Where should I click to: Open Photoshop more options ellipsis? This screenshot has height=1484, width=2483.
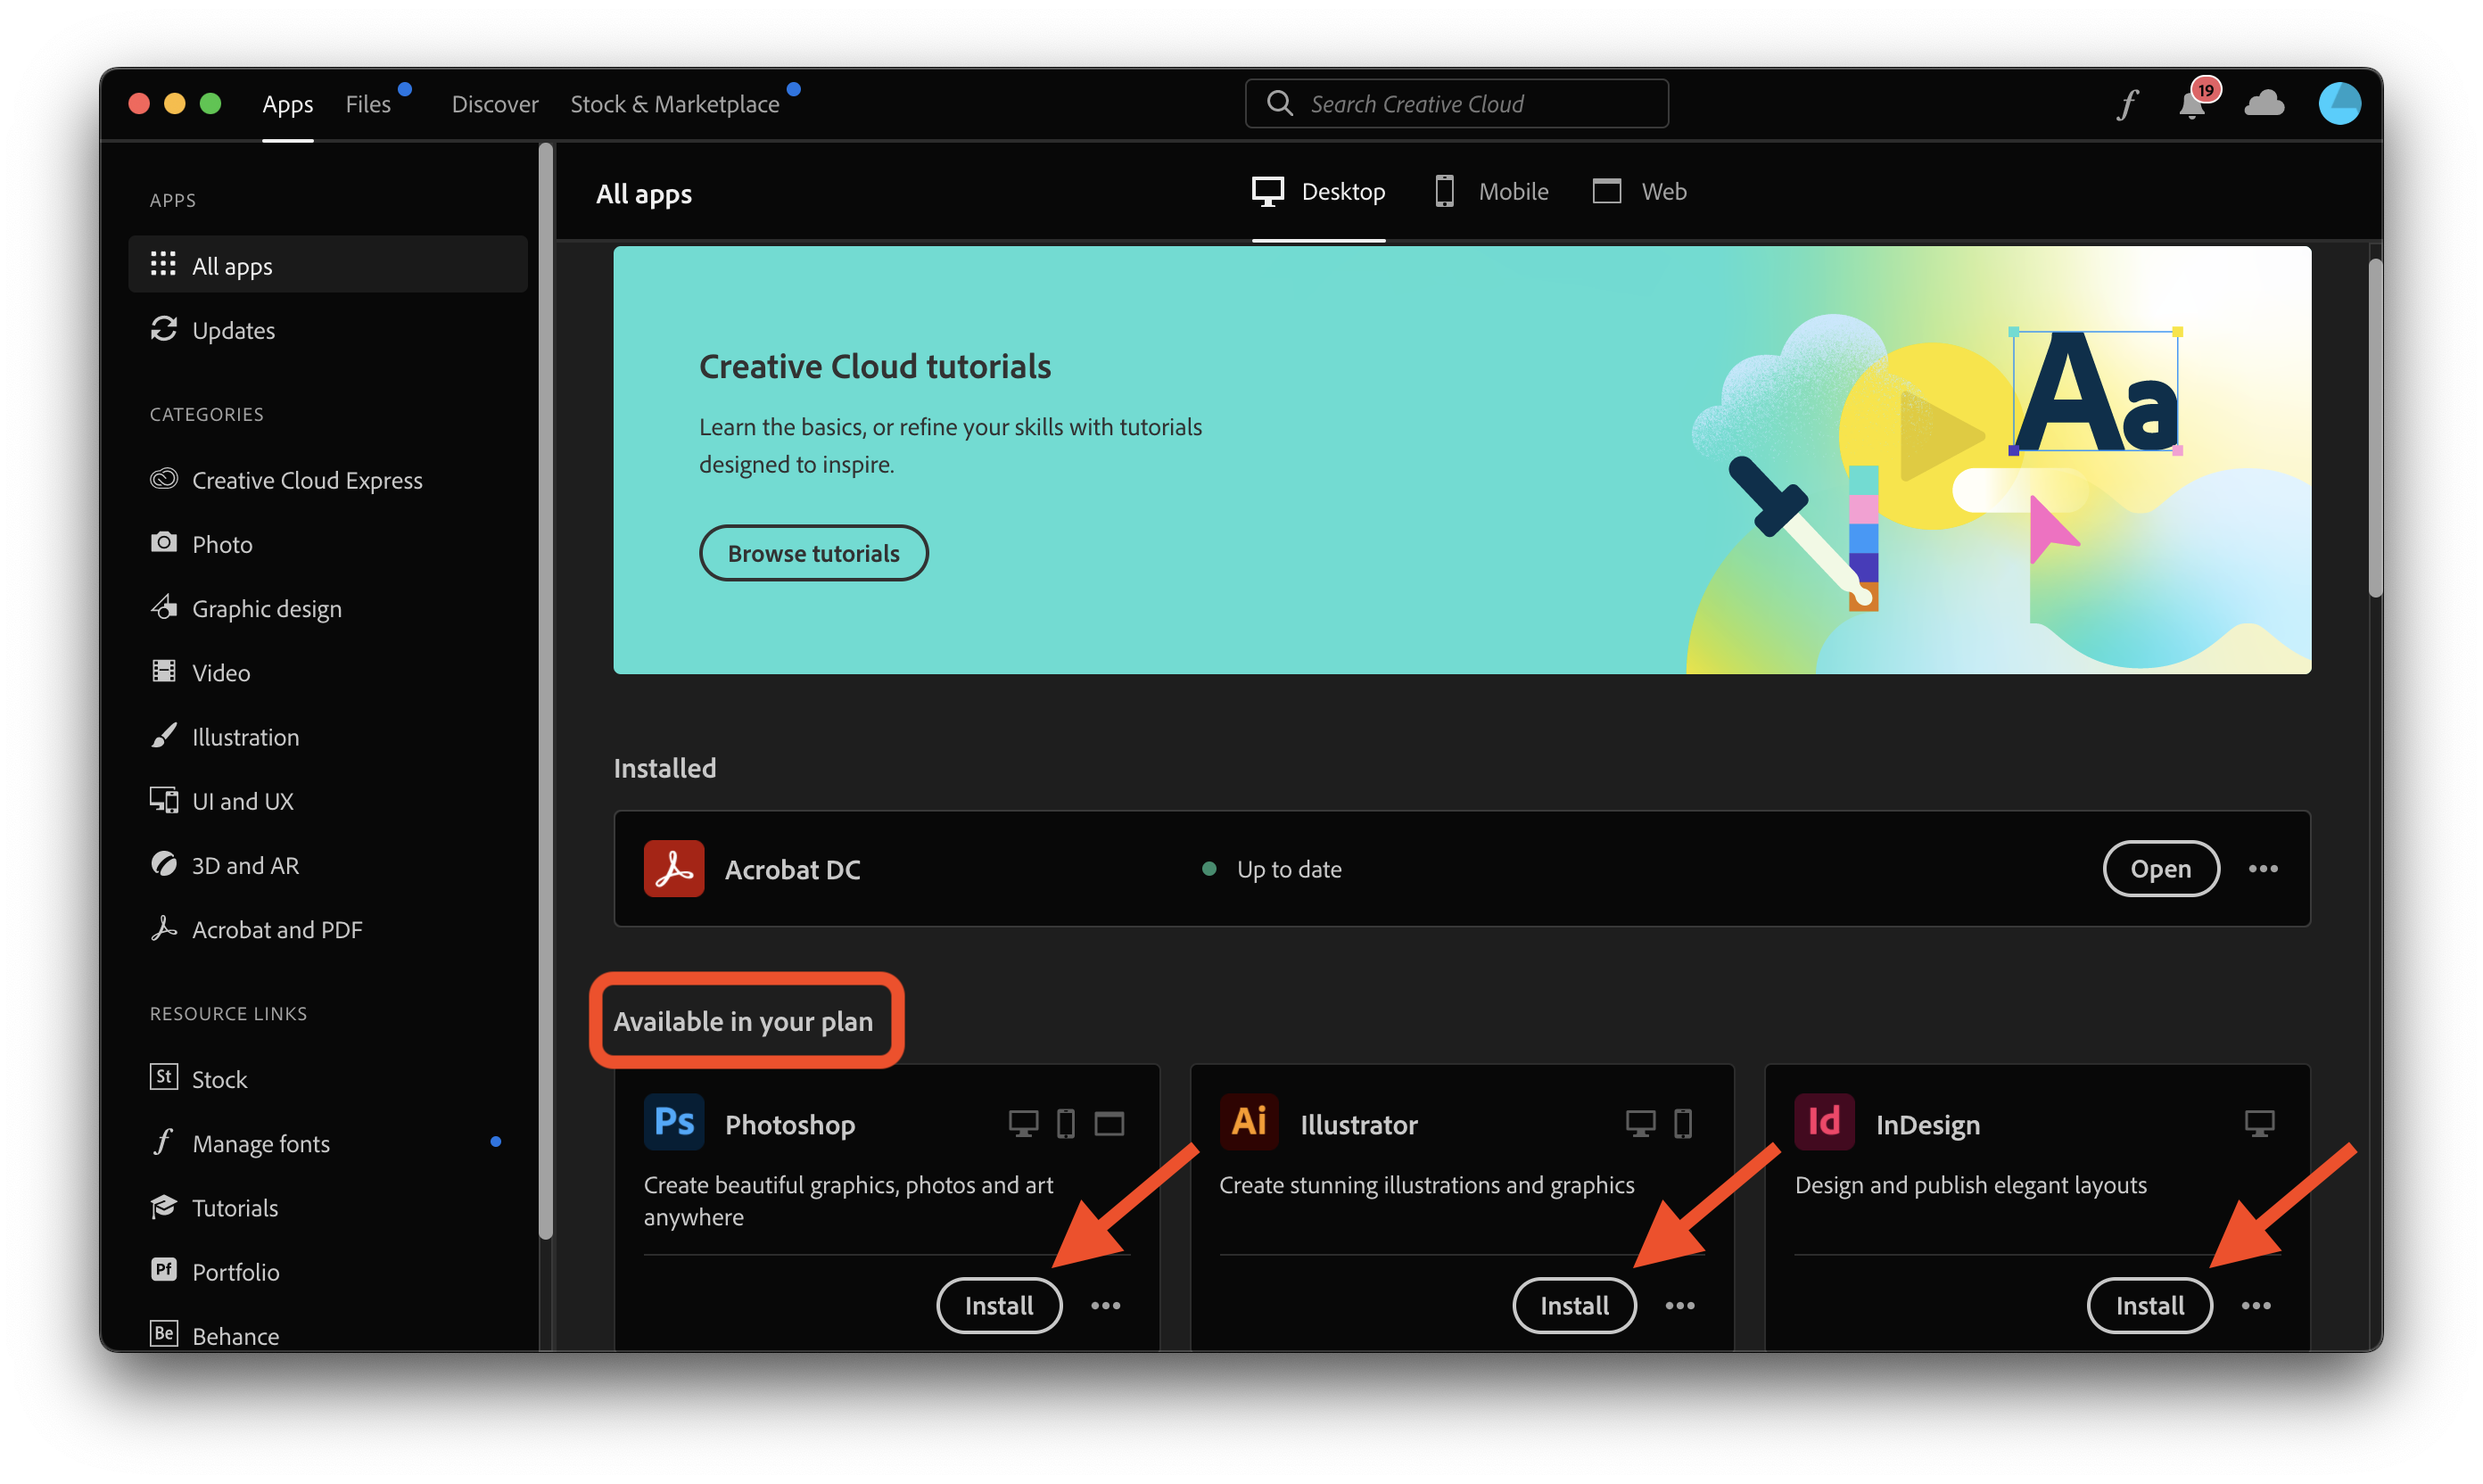(1105, 1305)
